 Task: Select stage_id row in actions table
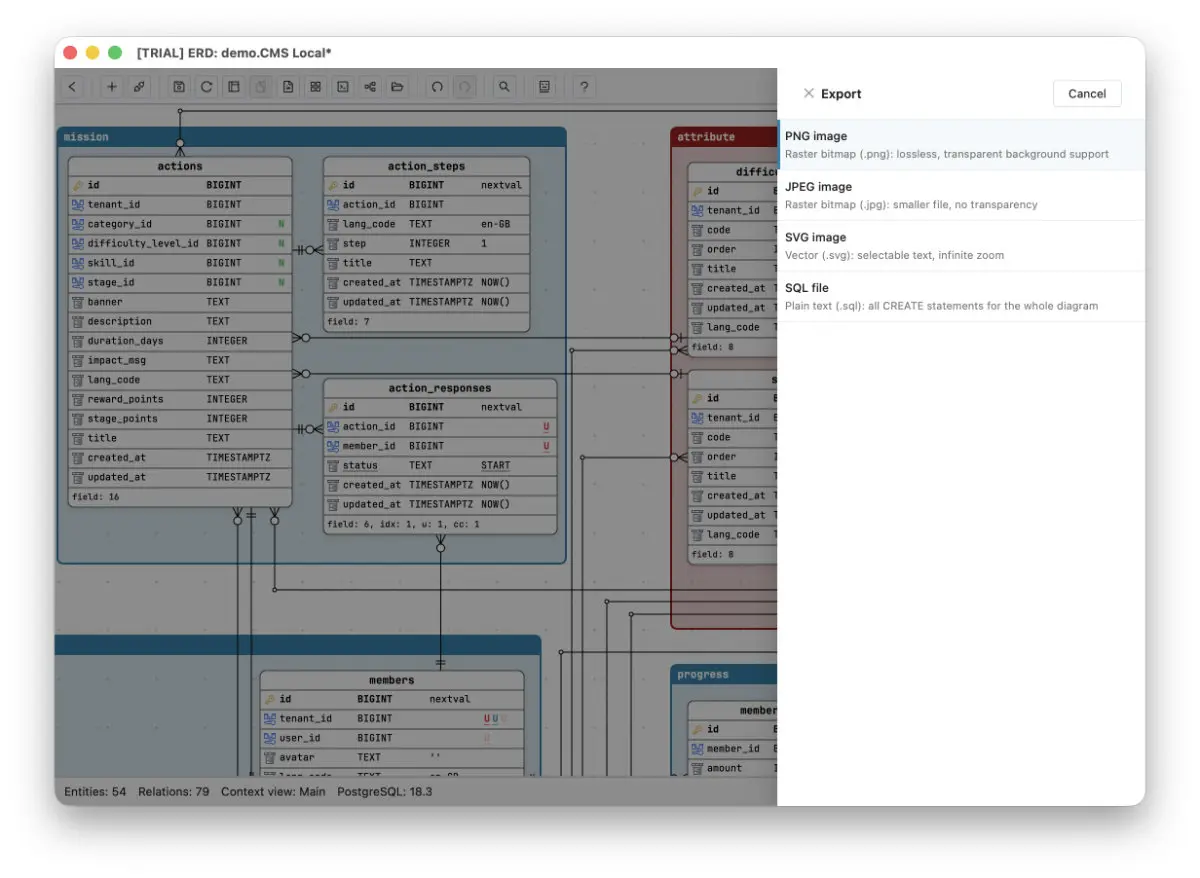point(180,282)
